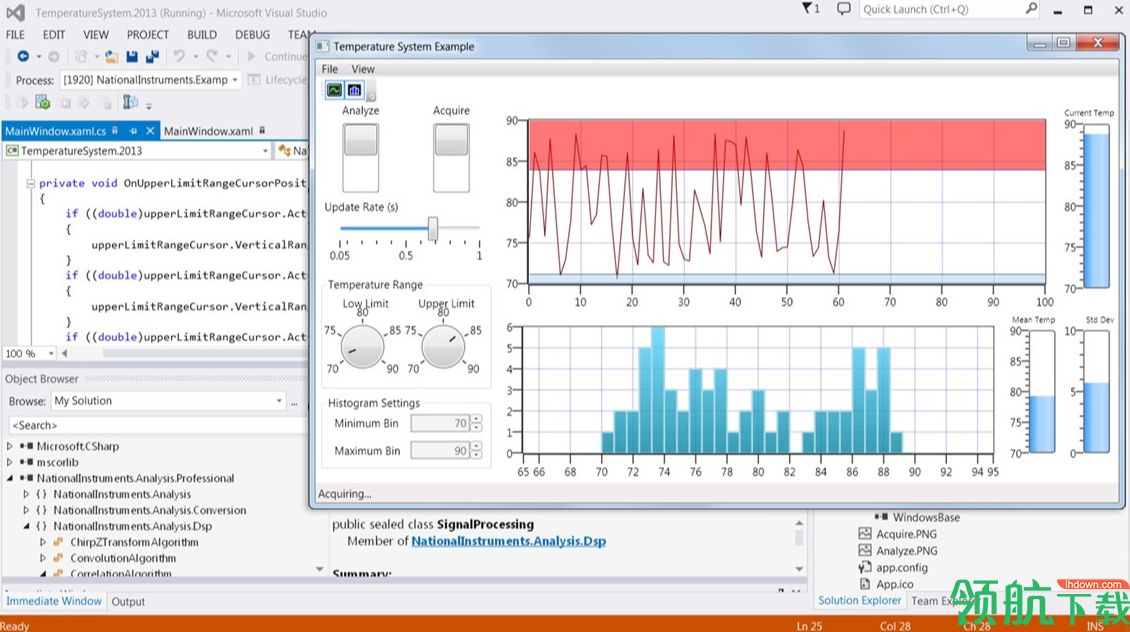Screen dimensions: 1130x632
Task: Expand ConvolutionAlgorithm class node
Action: (43, 558)
